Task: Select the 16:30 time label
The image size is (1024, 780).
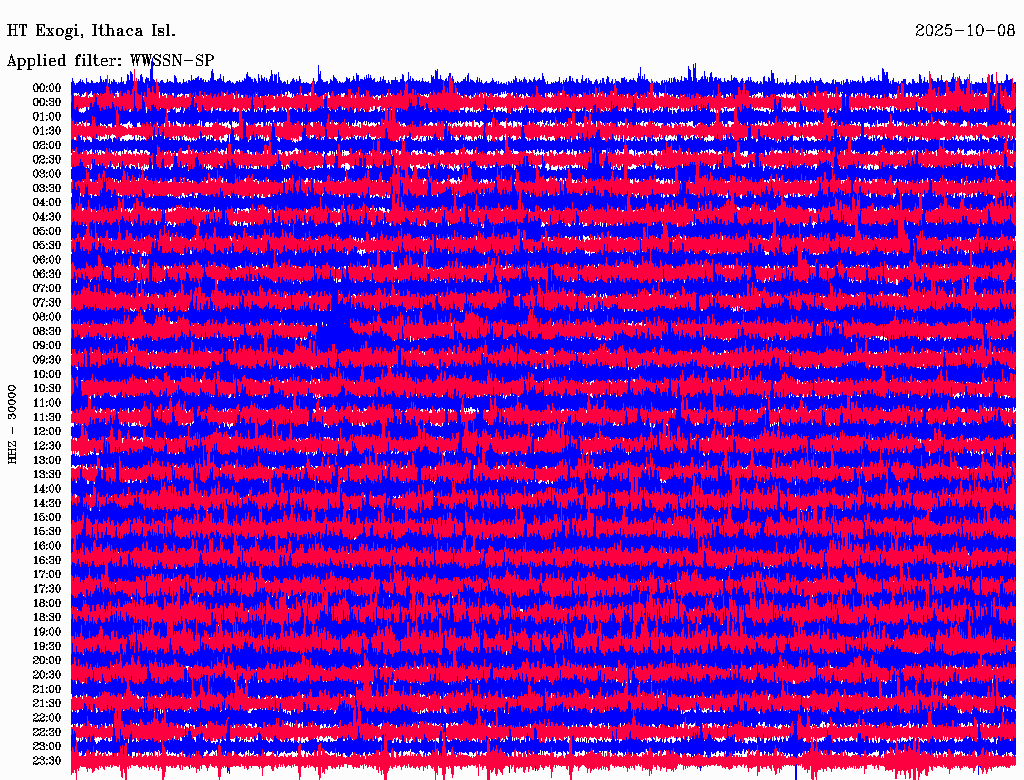Action: tap(47, 561)
